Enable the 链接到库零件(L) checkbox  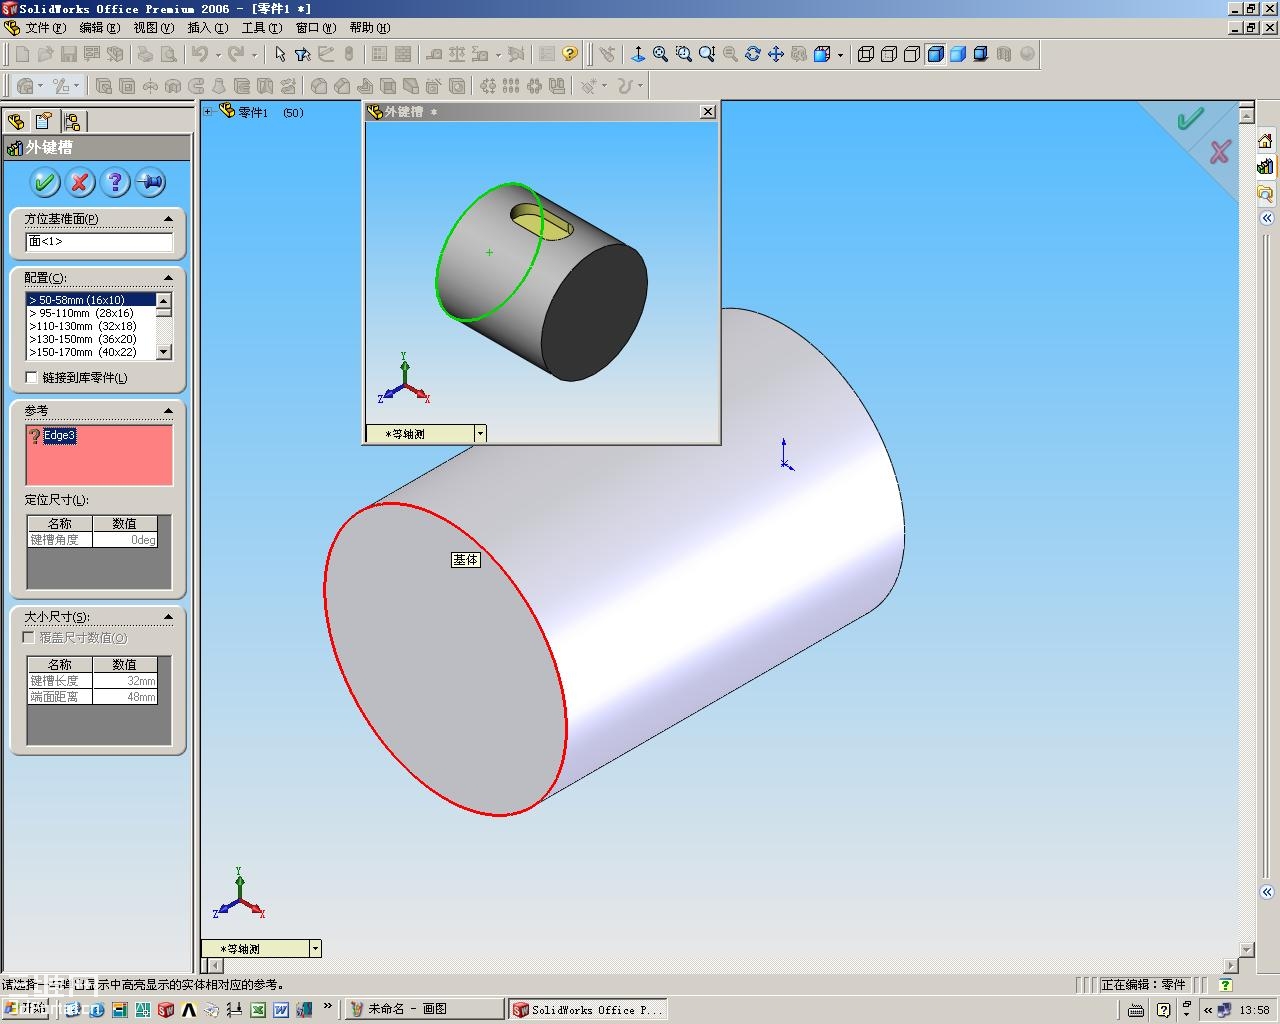pos(32,378)
